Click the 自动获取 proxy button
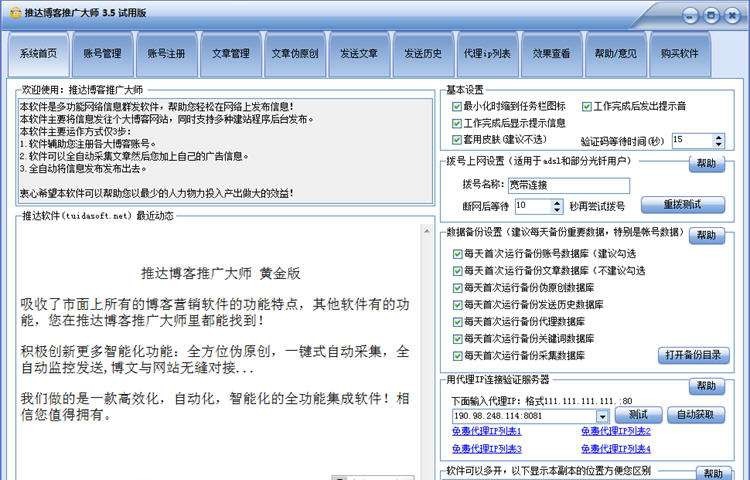Viewport: 750px width, 480px height. 695,415
